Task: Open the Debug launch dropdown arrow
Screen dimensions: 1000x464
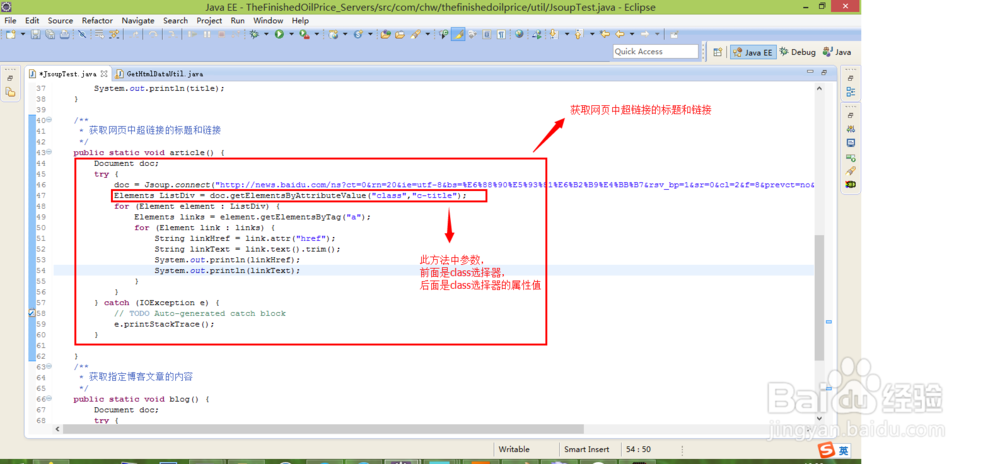Action: click(266, 34)
